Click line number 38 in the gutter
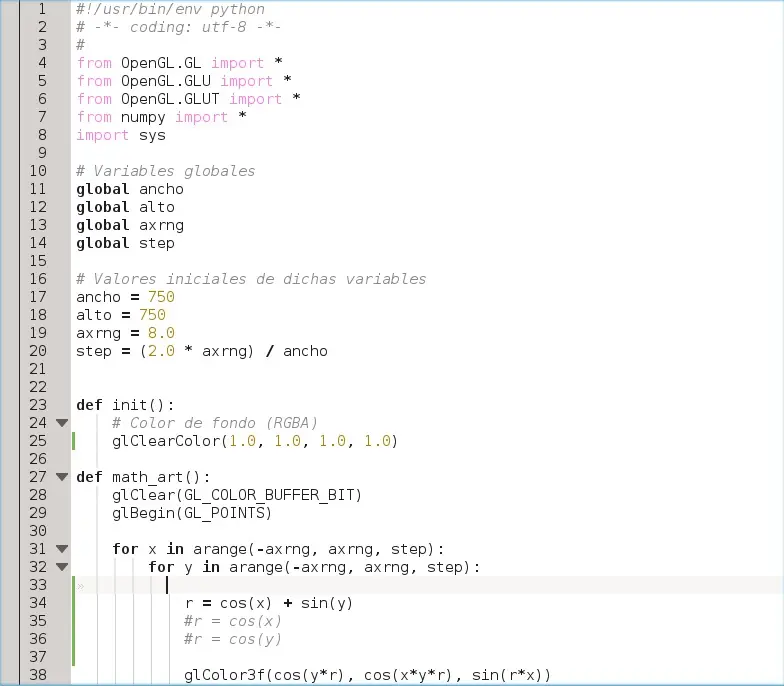This screenshot has height=686, width=784. (38, 675)
